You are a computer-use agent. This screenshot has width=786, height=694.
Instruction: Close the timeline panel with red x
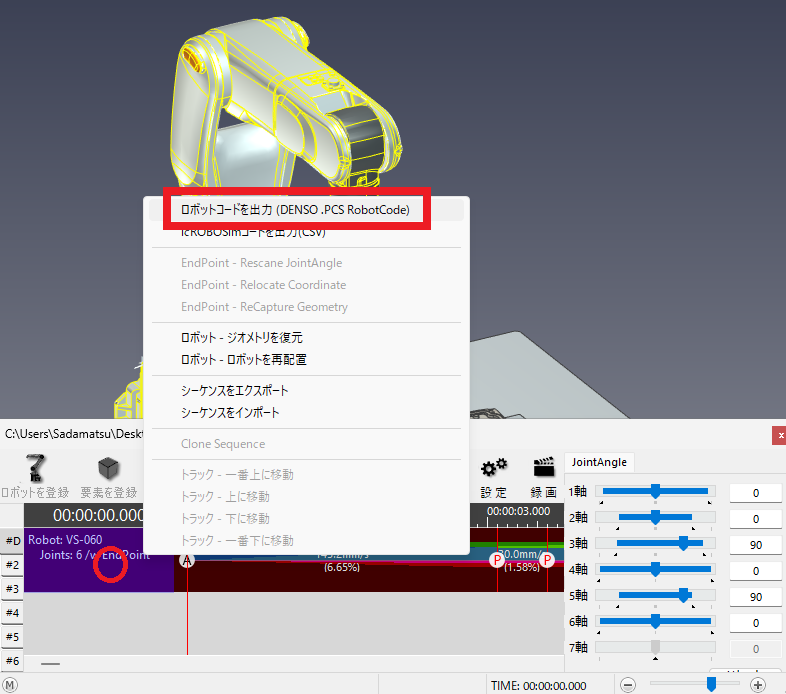779,436
